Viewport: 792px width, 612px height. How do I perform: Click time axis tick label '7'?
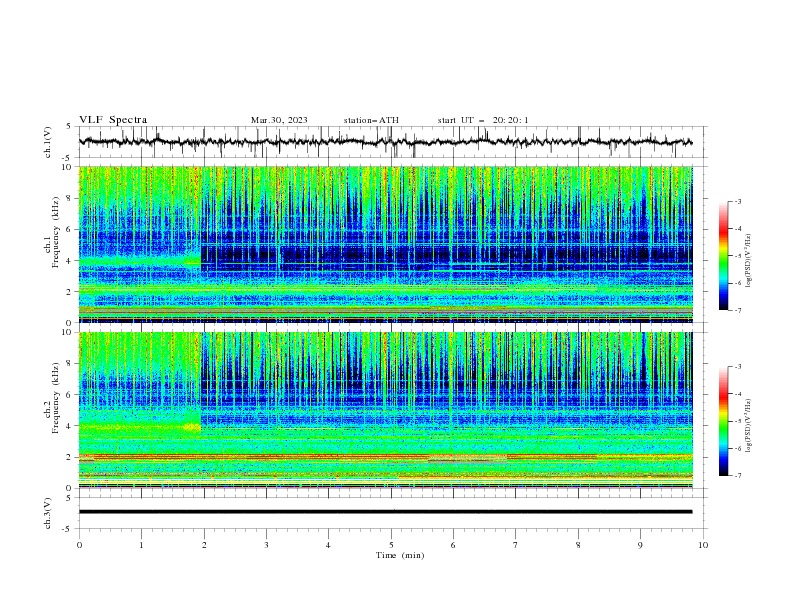pos(516,545)
